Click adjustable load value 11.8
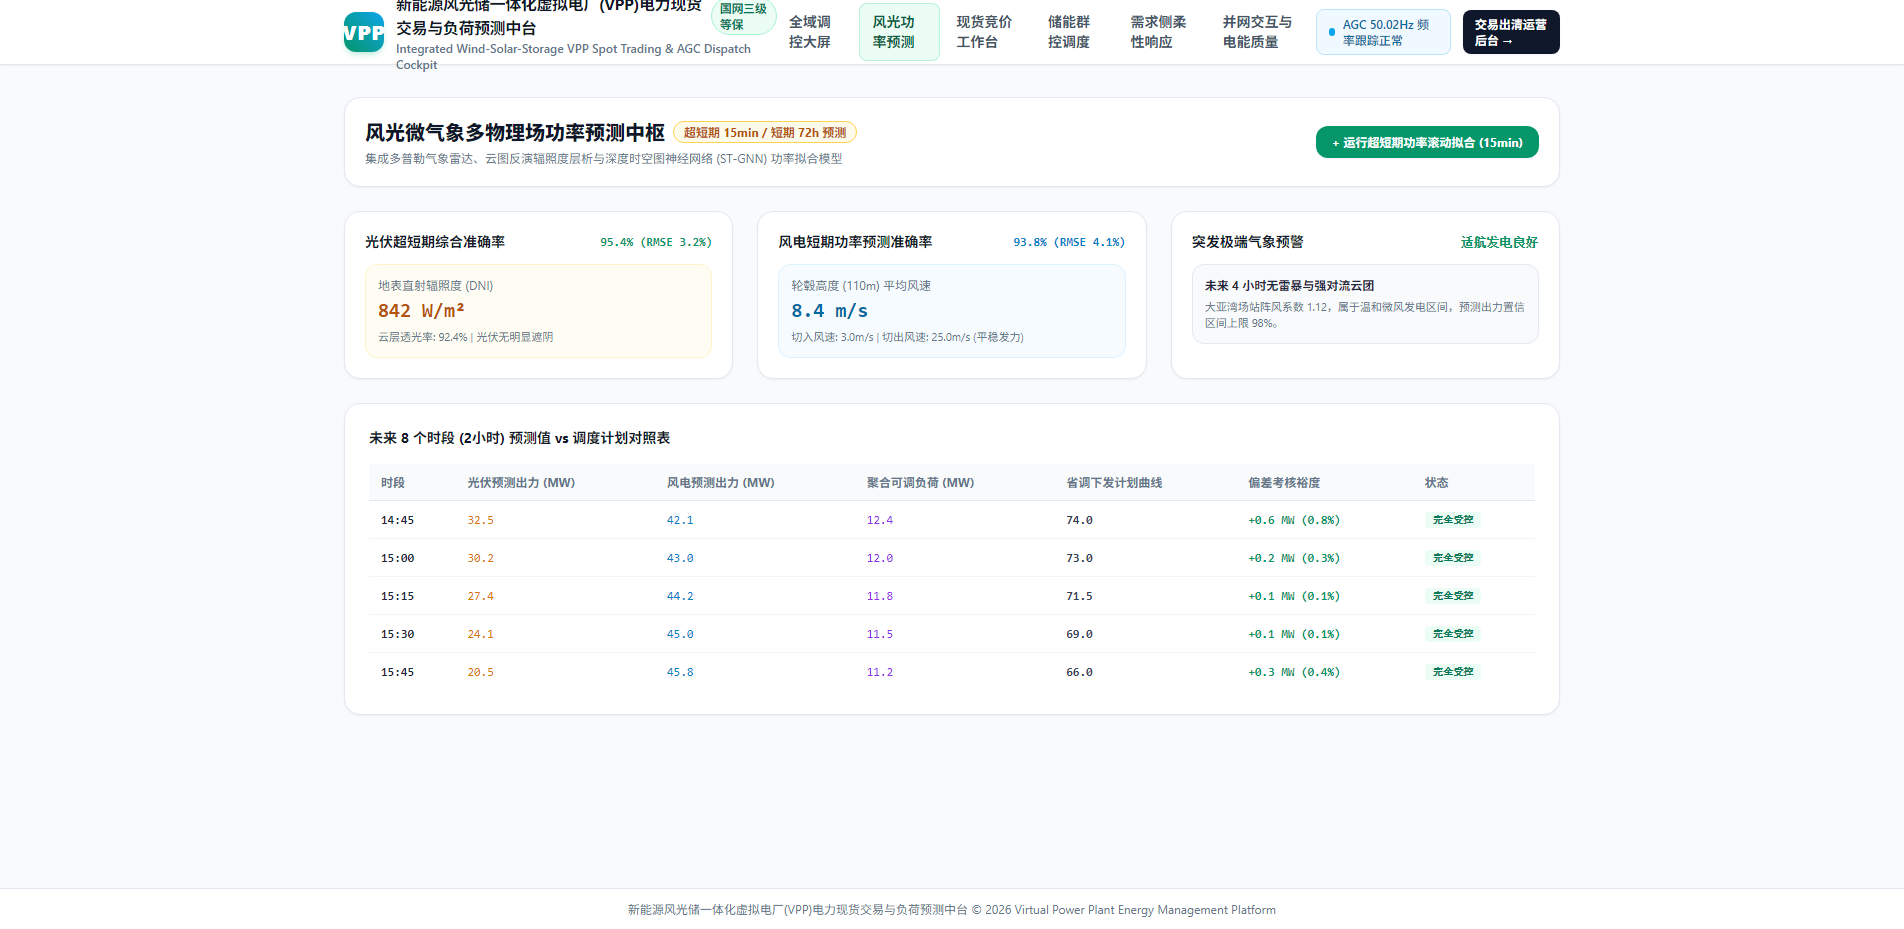Screen dimensions: 1904x929 [x=880, y=596]
